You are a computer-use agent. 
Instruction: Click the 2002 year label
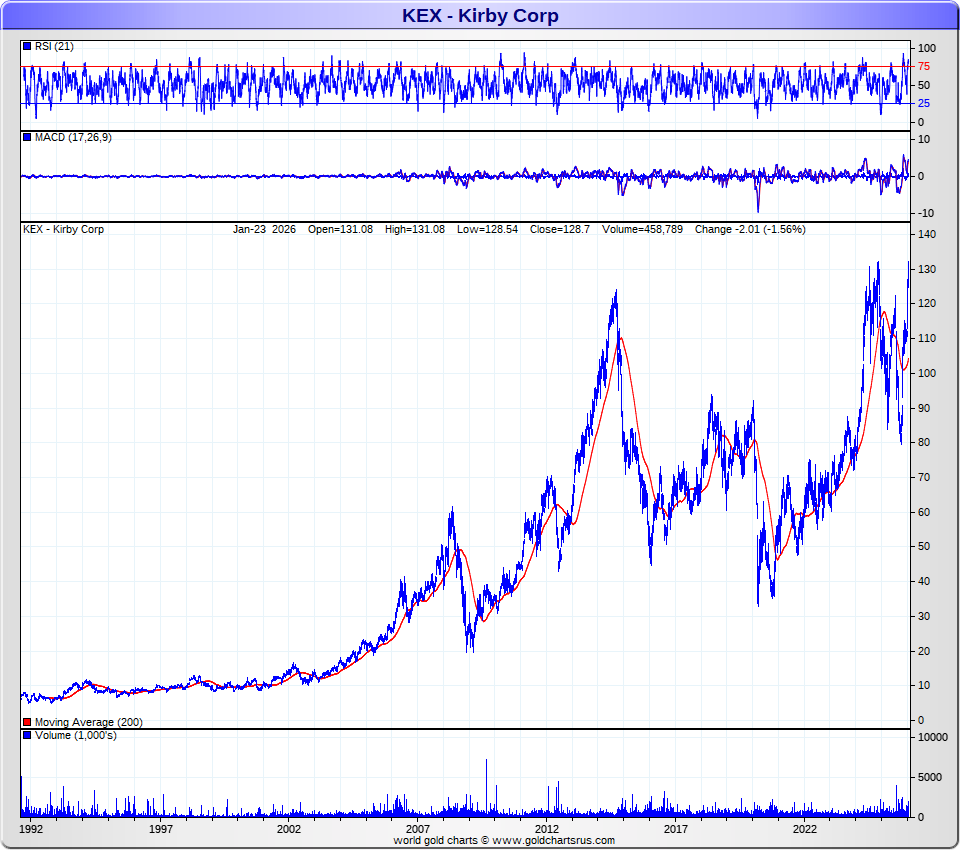(x=289, y=829)
